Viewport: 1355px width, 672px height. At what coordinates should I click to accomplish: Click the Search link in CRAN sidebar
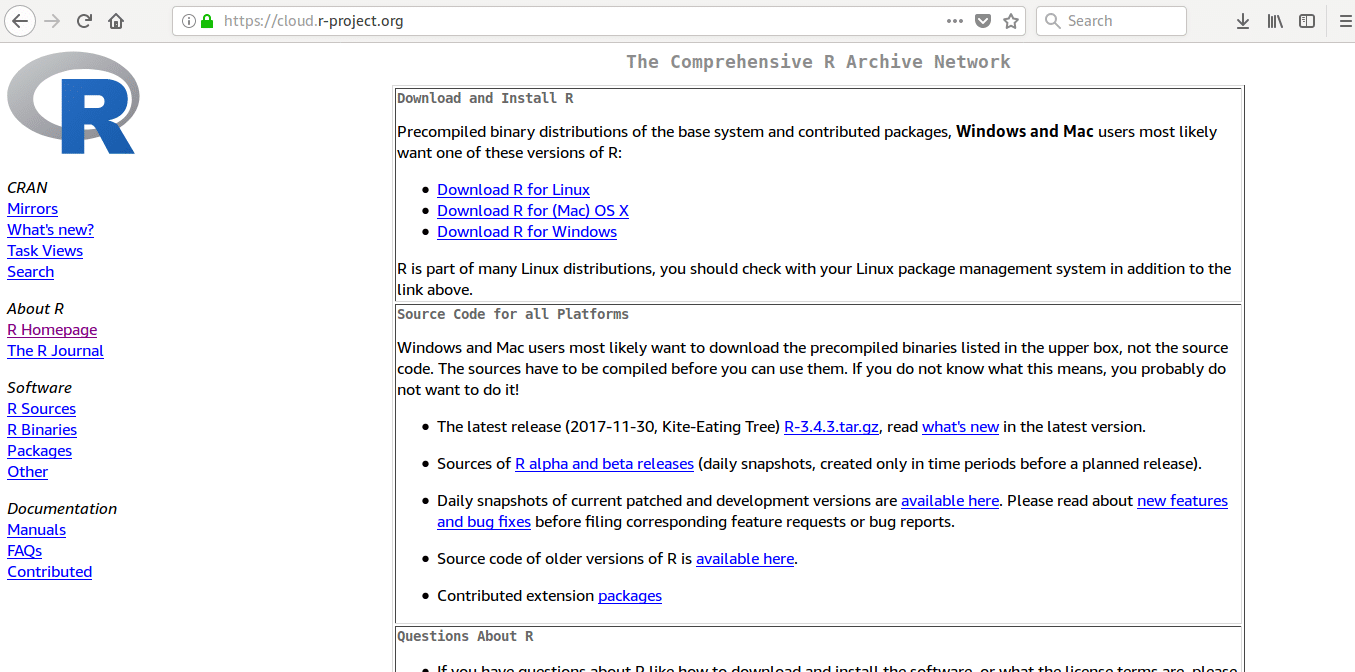click(30, 272)
